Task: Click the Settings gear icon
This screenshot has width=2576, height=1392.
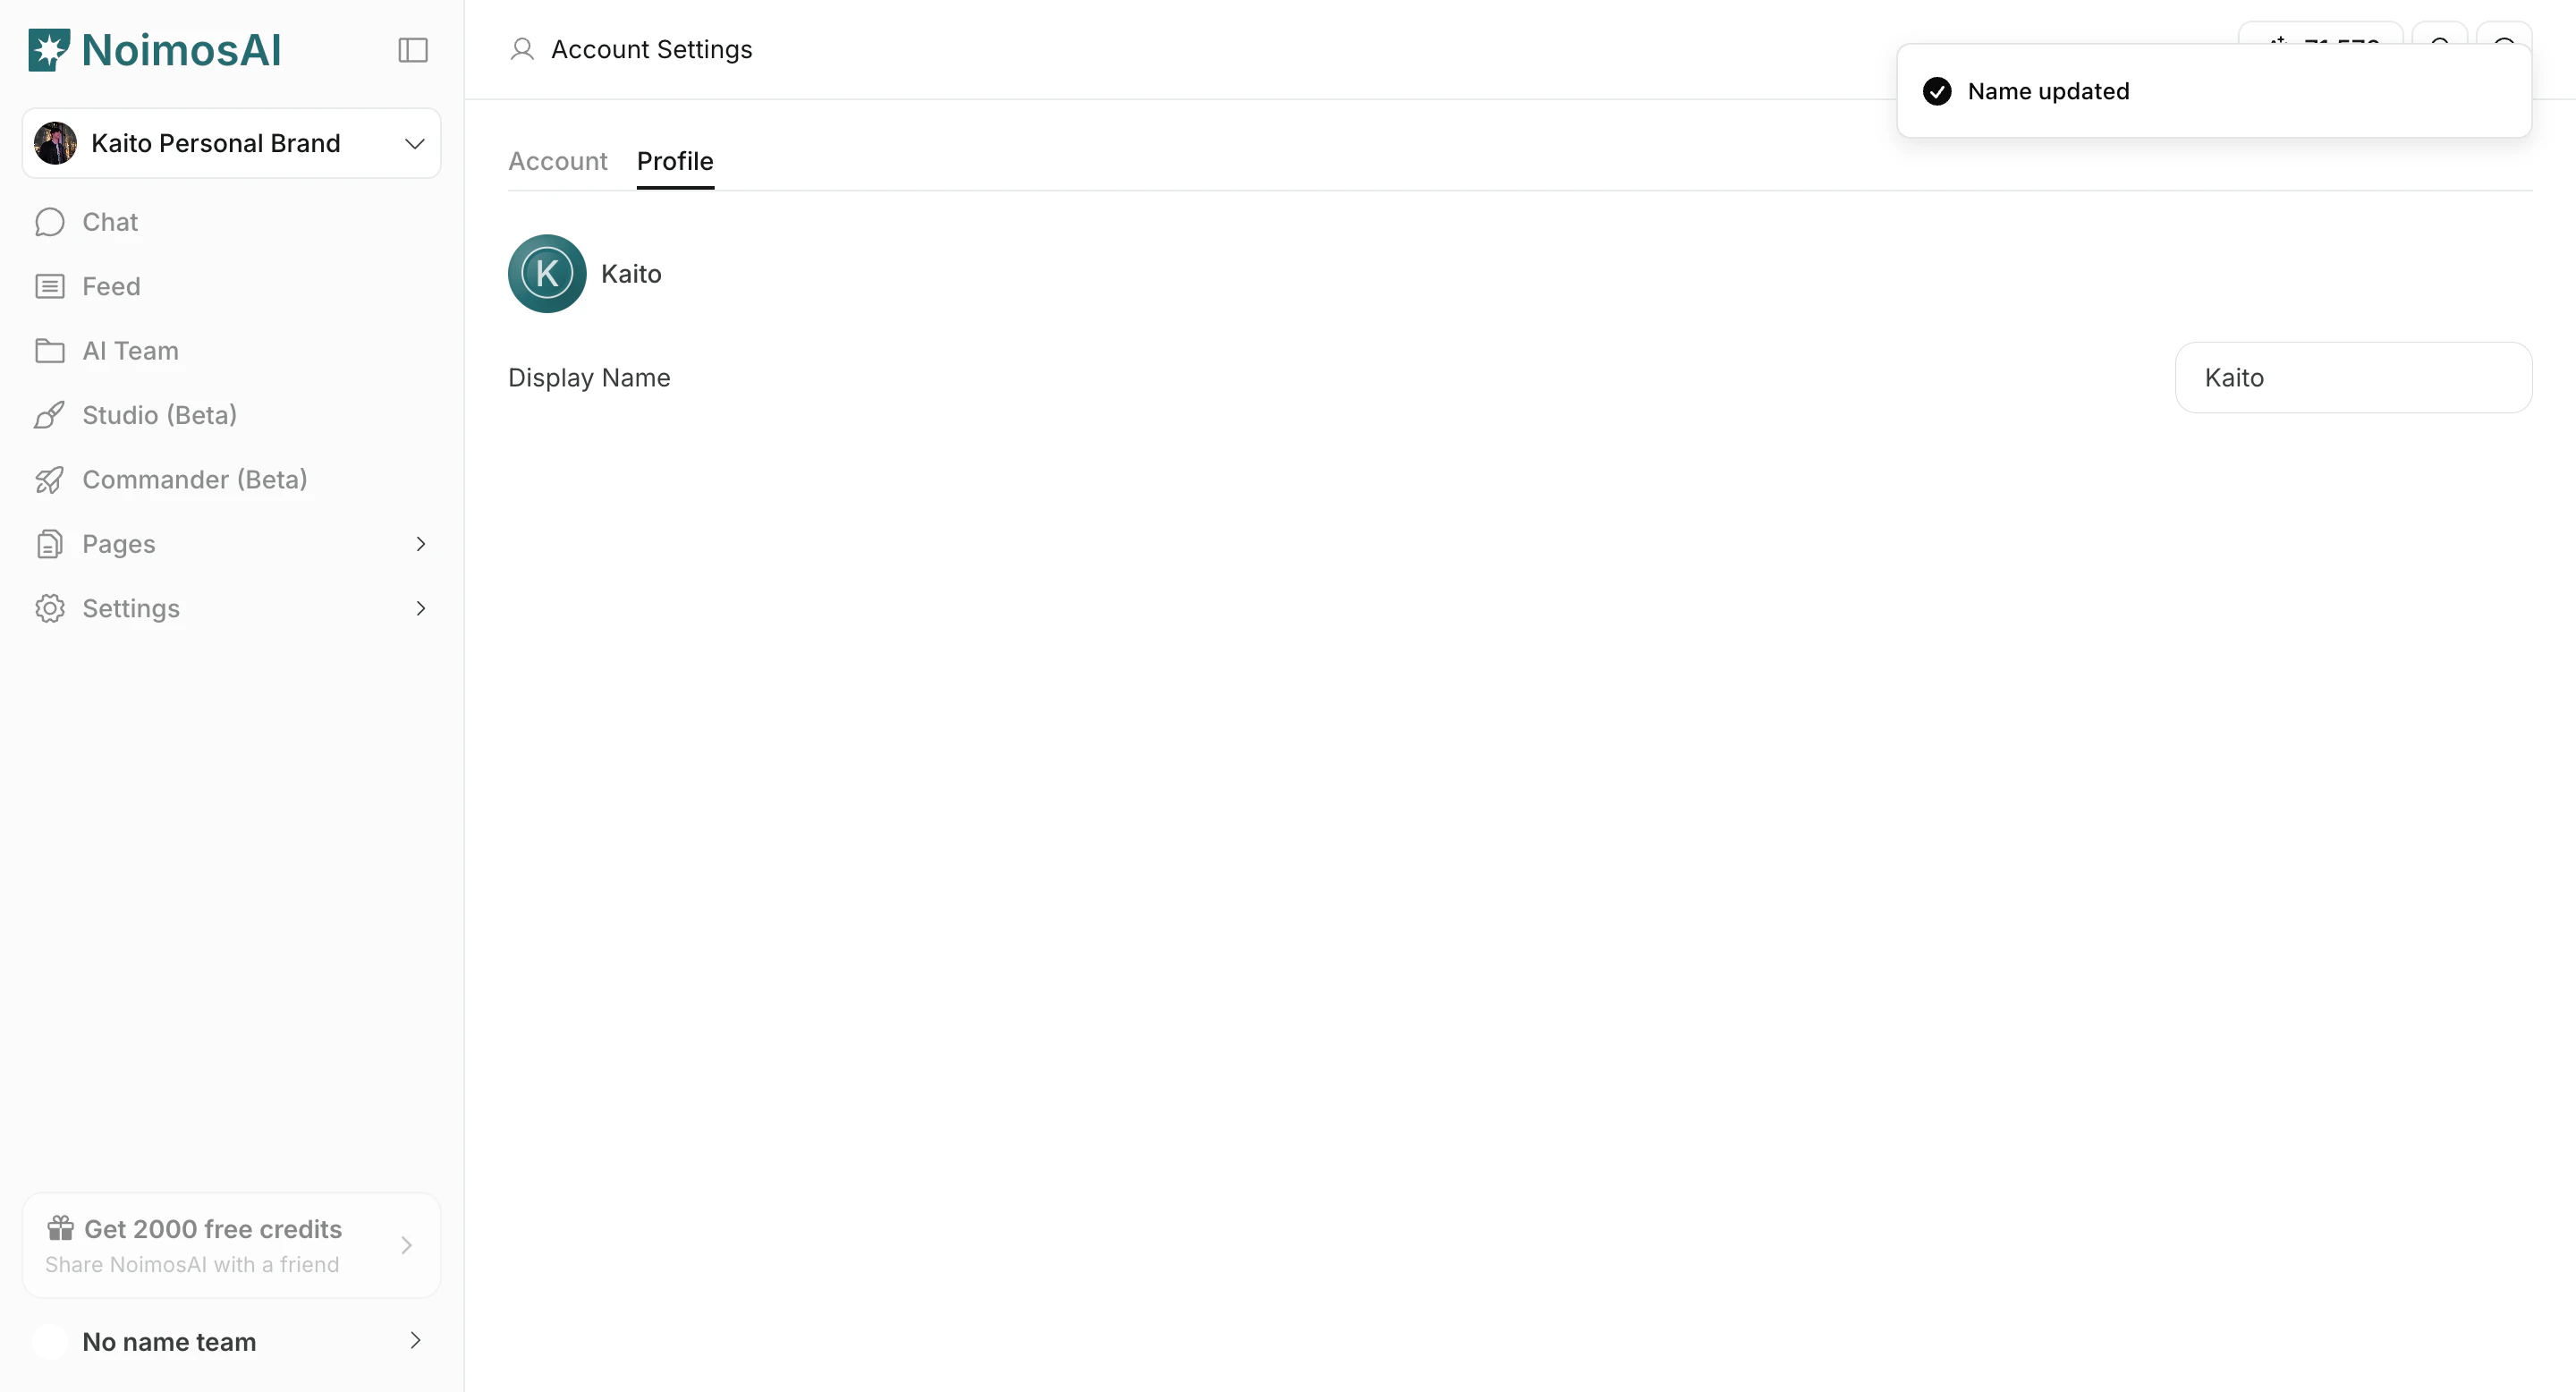Action: [50, 608]
